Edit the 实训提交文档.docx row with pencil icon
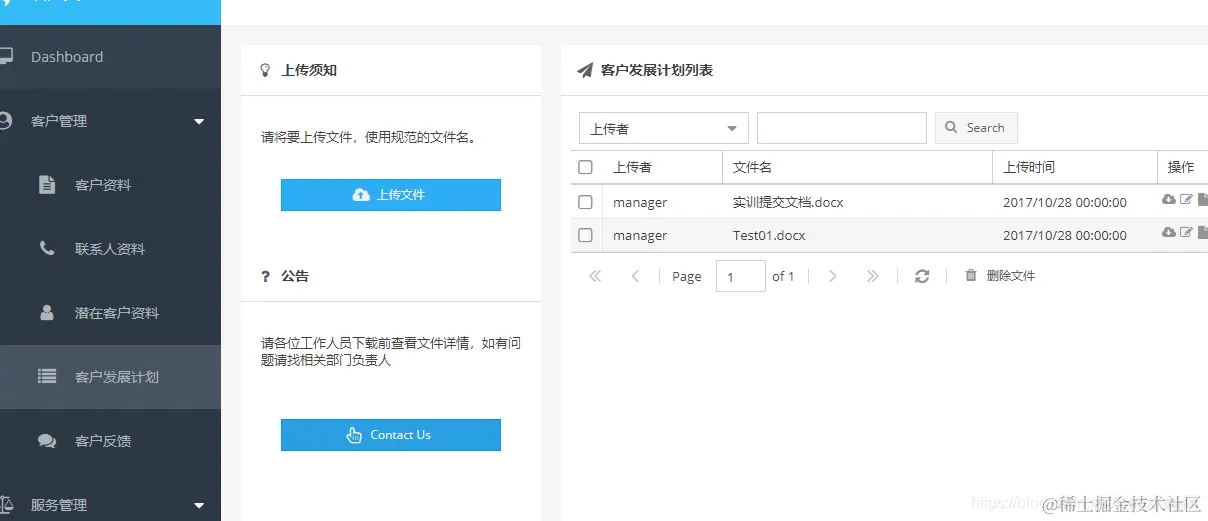1208x521 pixels. point(1186,199)
